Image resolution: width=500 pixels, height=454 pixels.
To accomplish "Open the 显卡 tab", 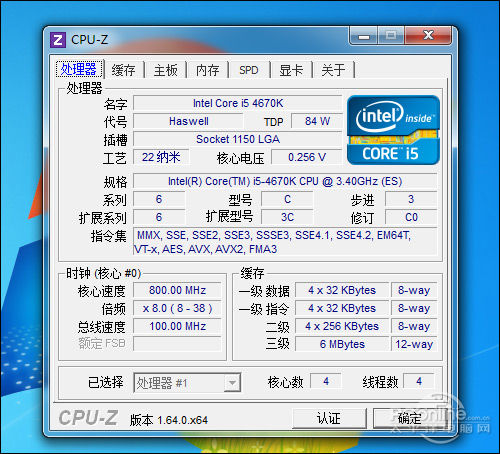I will pos(291,70).
